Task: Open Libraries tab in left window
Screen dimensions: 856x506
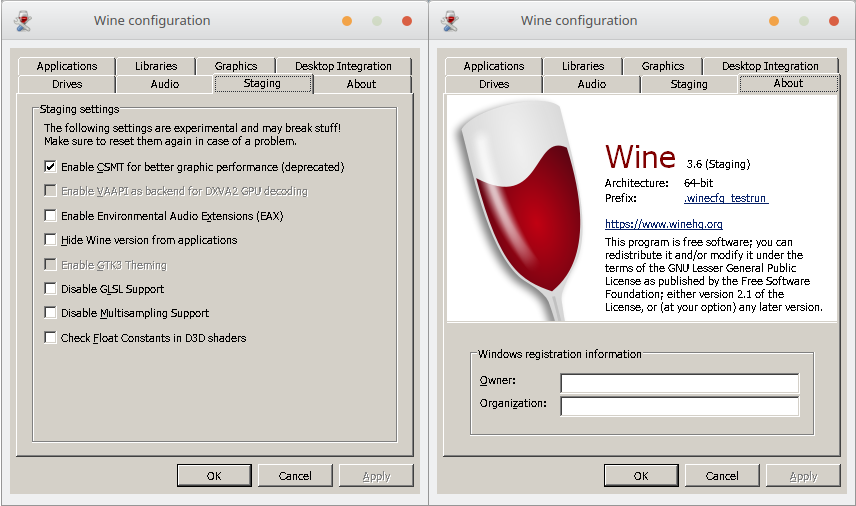Action: tap(156, 66)
